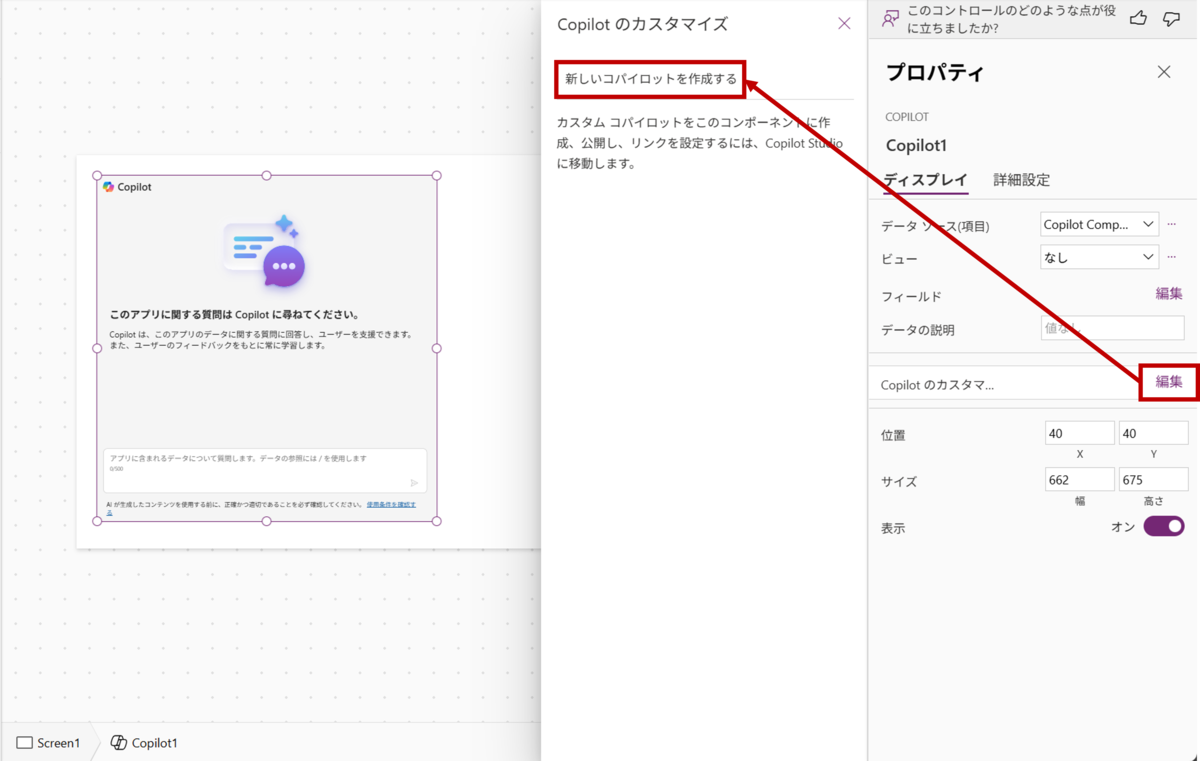
Task: Click the send arrow icon in chat box
Action: coord(414,482)
